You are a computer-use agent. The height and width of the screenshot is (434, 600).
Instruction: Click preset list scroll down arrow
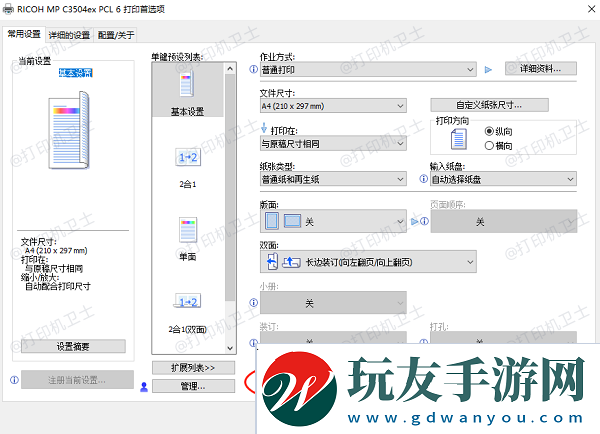click(x=230, y=348)
